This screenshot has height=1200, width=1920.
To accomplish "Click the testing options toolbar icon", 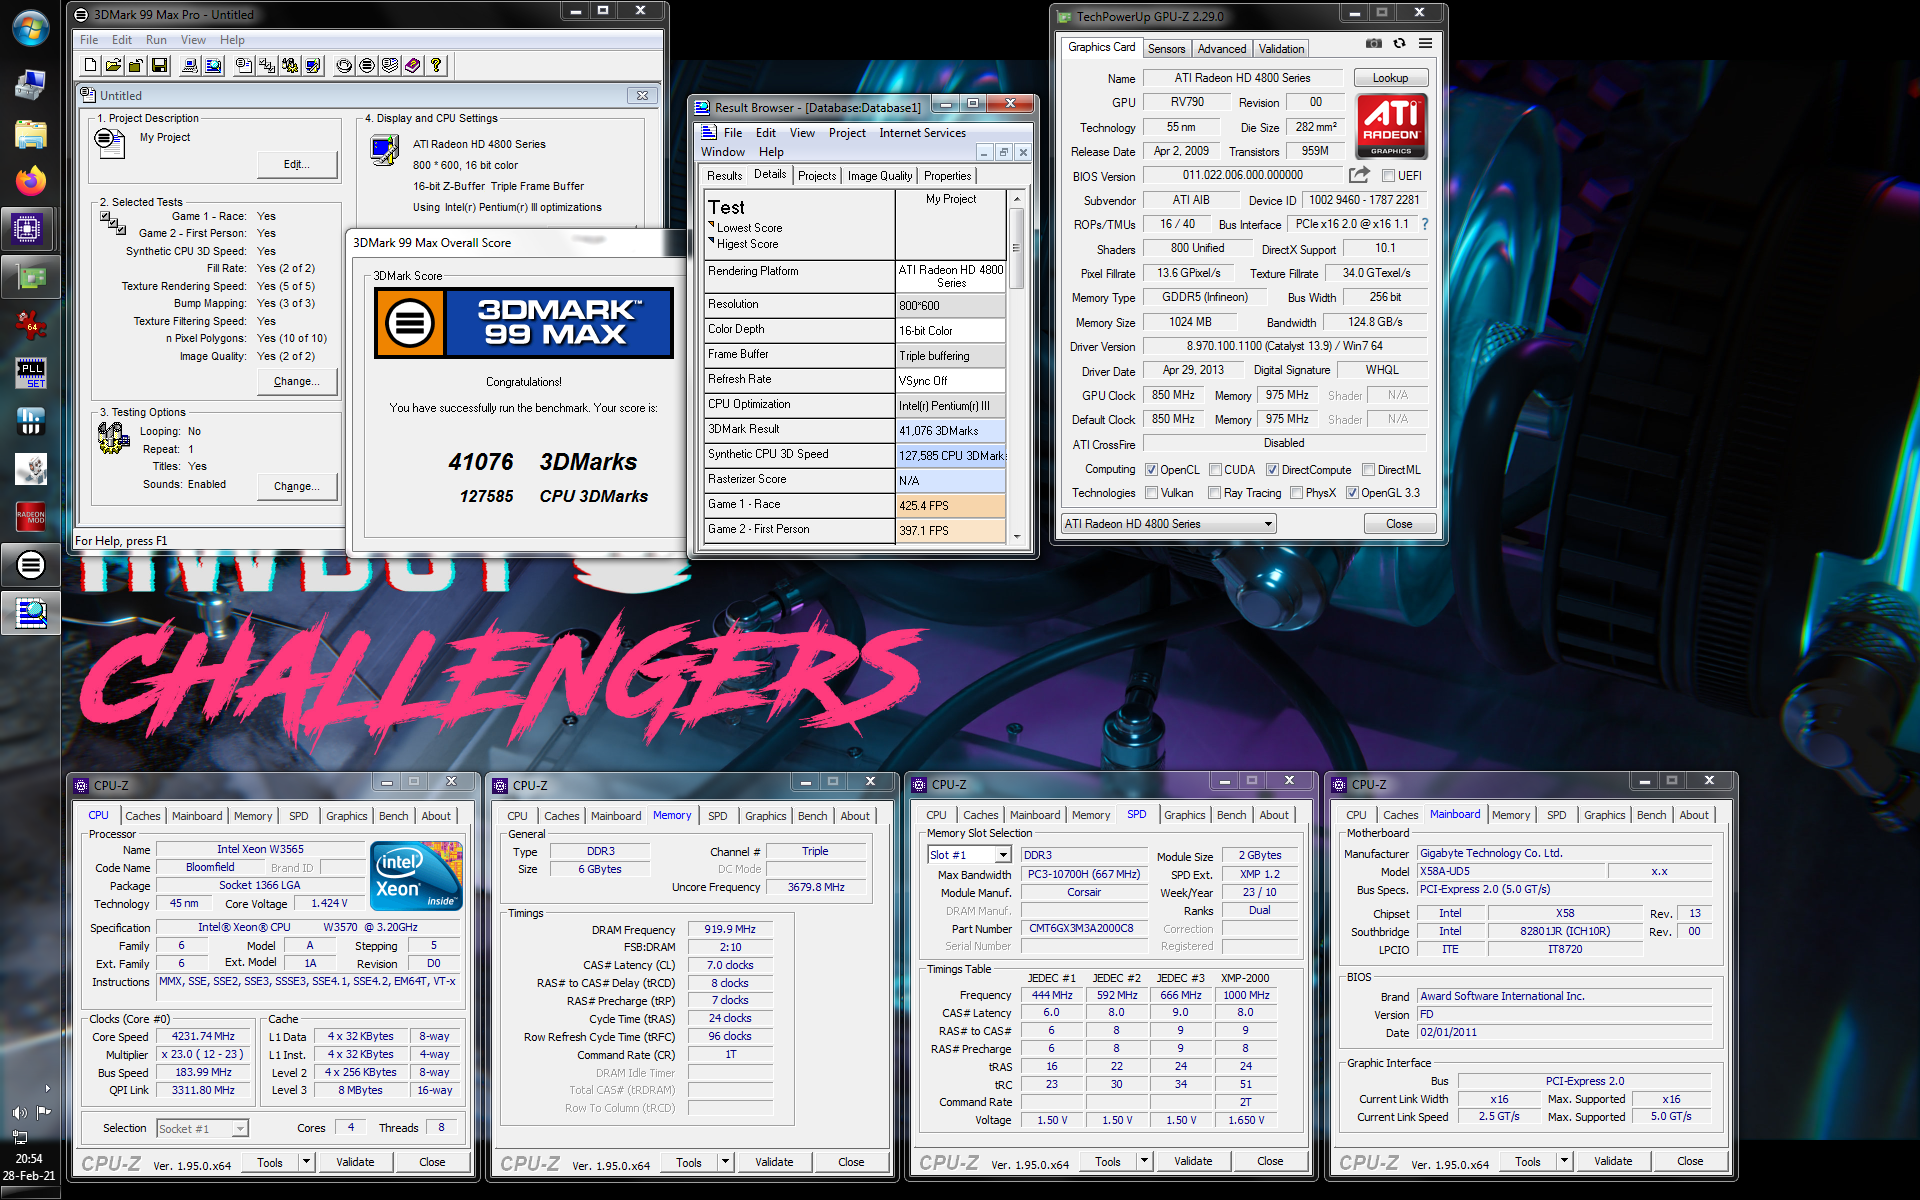I will [290, 66].
